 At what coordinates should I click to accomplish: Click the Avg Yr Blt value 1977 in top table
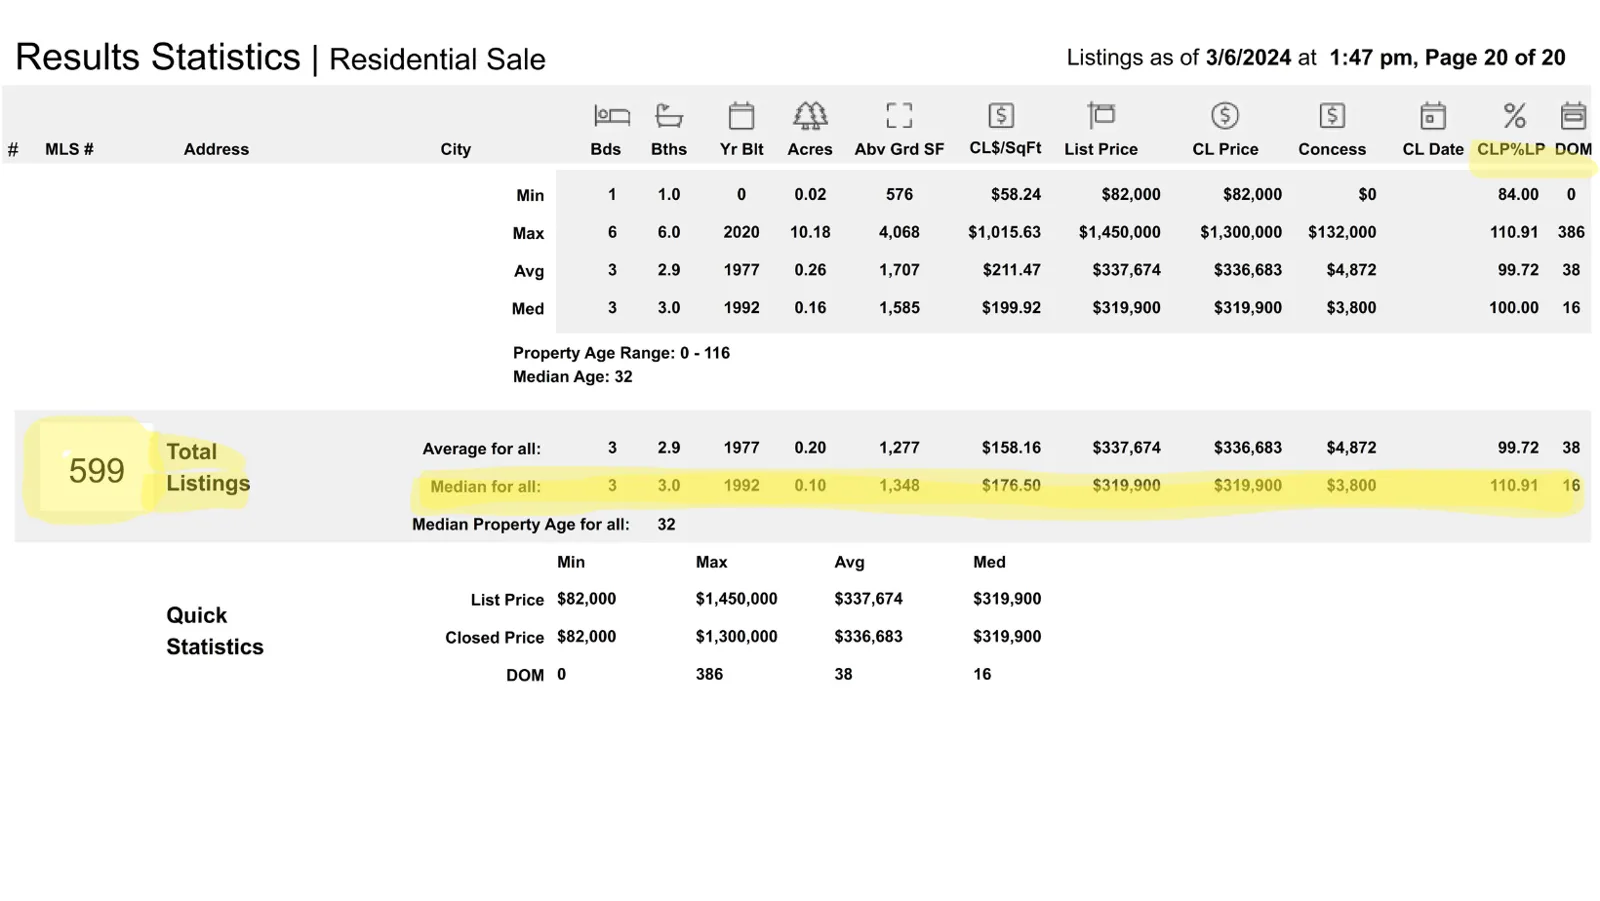coord(741,270)
